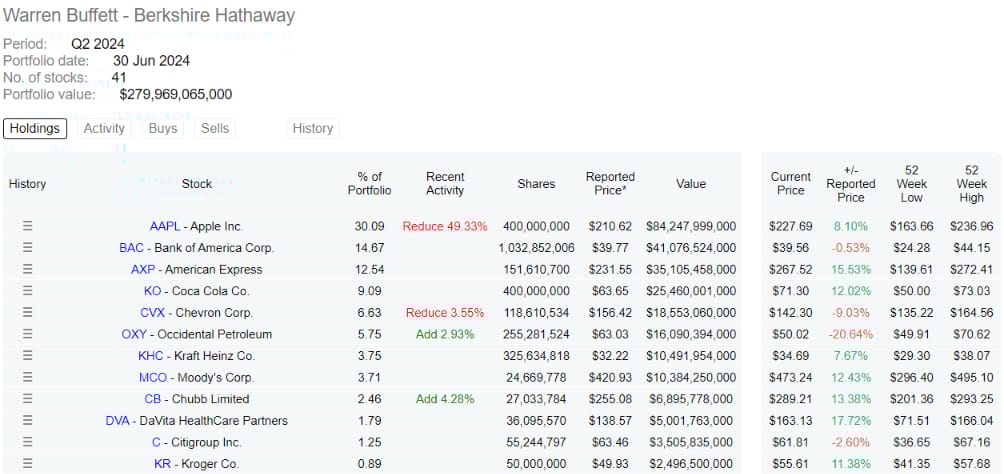Select Citigroup value $3,505,835,000
1004x474 pixels.
point(693,443)
